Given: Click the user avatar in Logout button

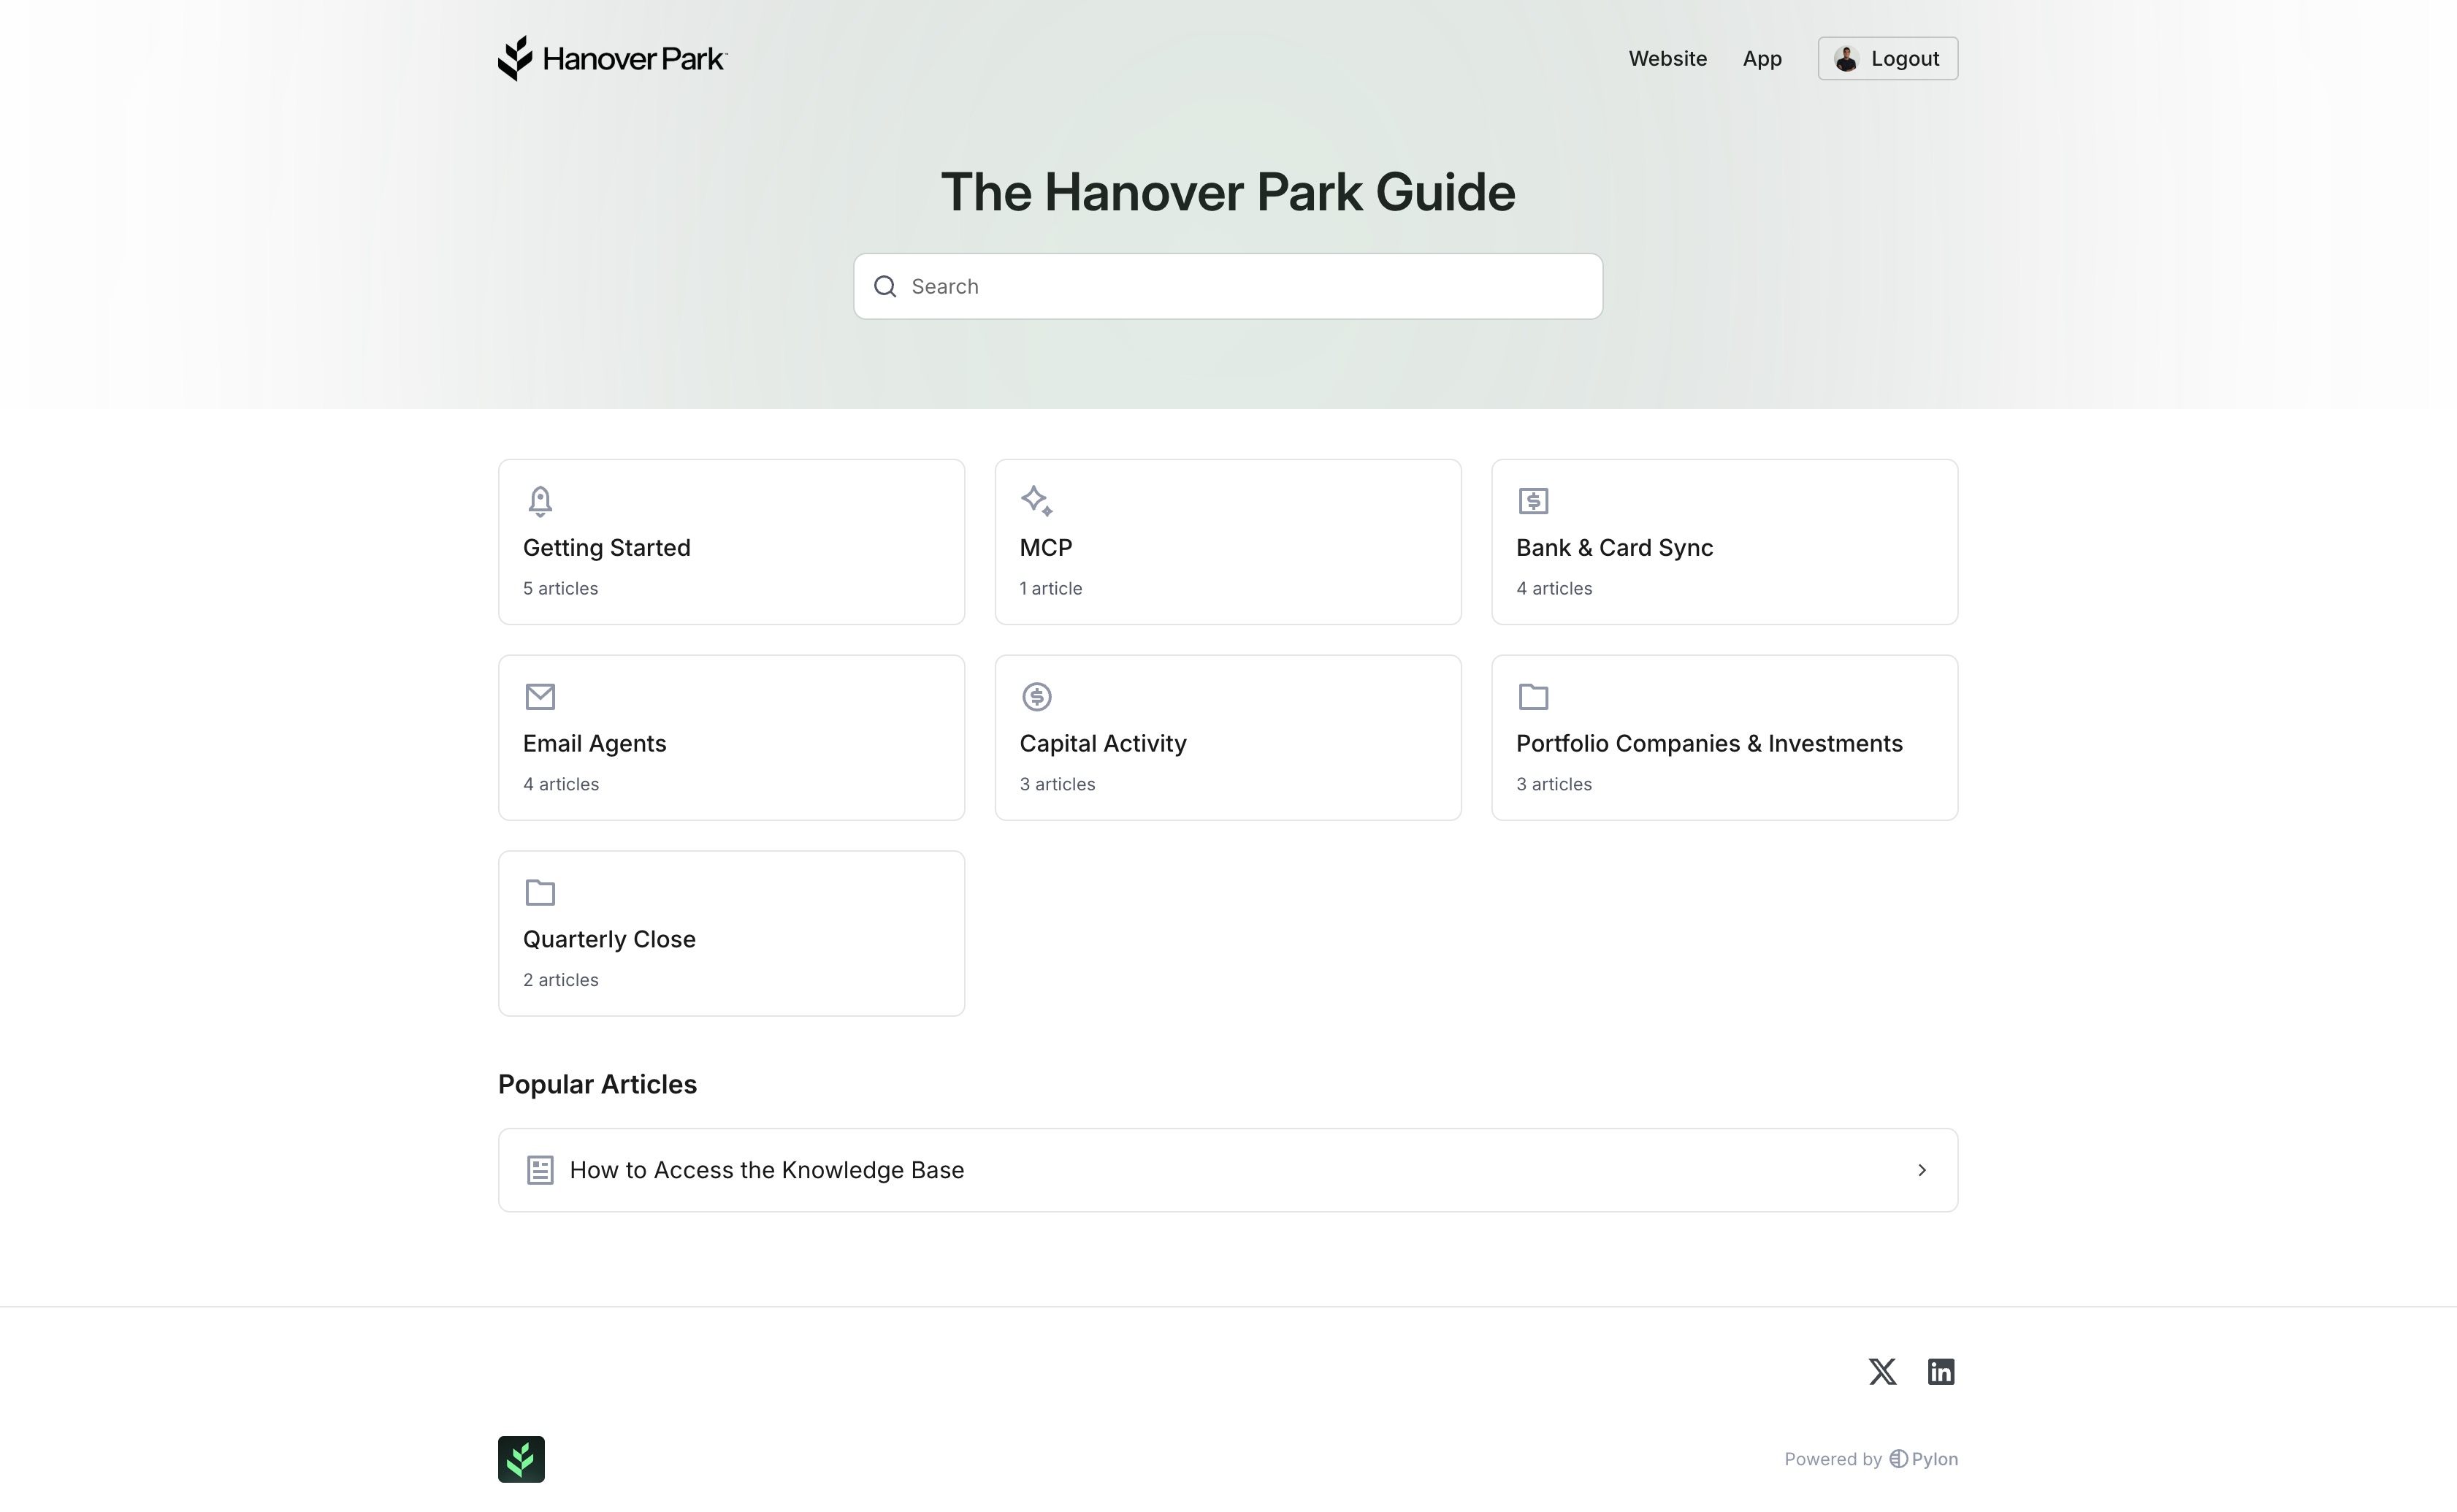Looking at the screenshot, I should [1846, 59].
